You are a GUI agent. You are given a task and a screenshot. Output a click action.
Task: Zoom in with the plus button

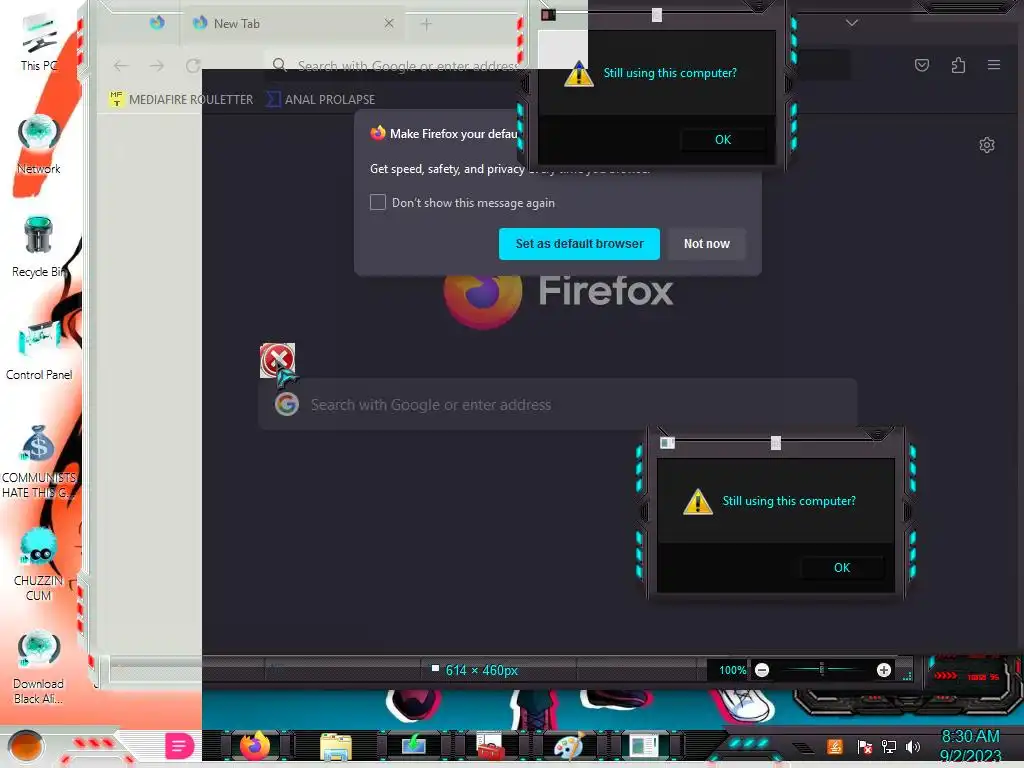(x=884, y=670)
